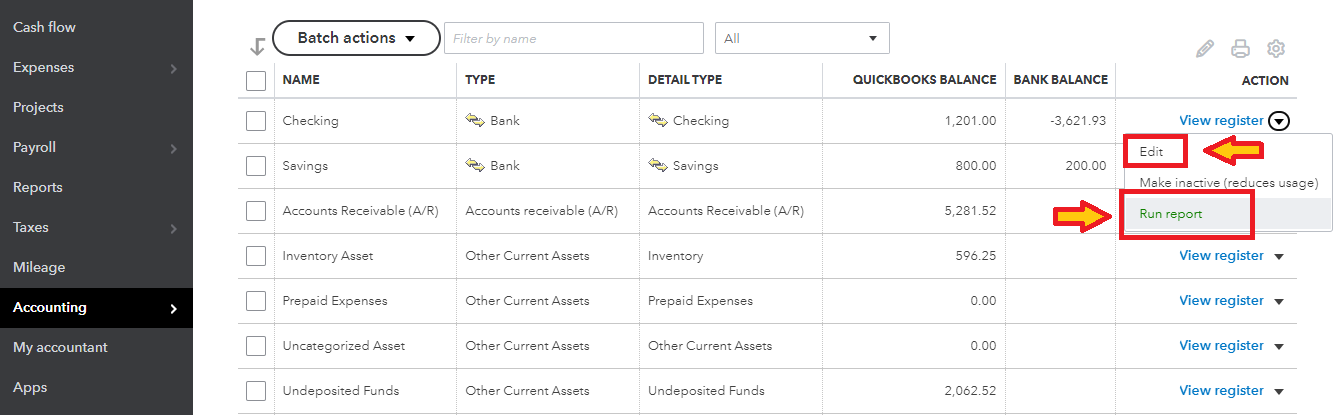Open the All filter dropdown
The height and width of the screenshot is (415, 1340).
802,38
